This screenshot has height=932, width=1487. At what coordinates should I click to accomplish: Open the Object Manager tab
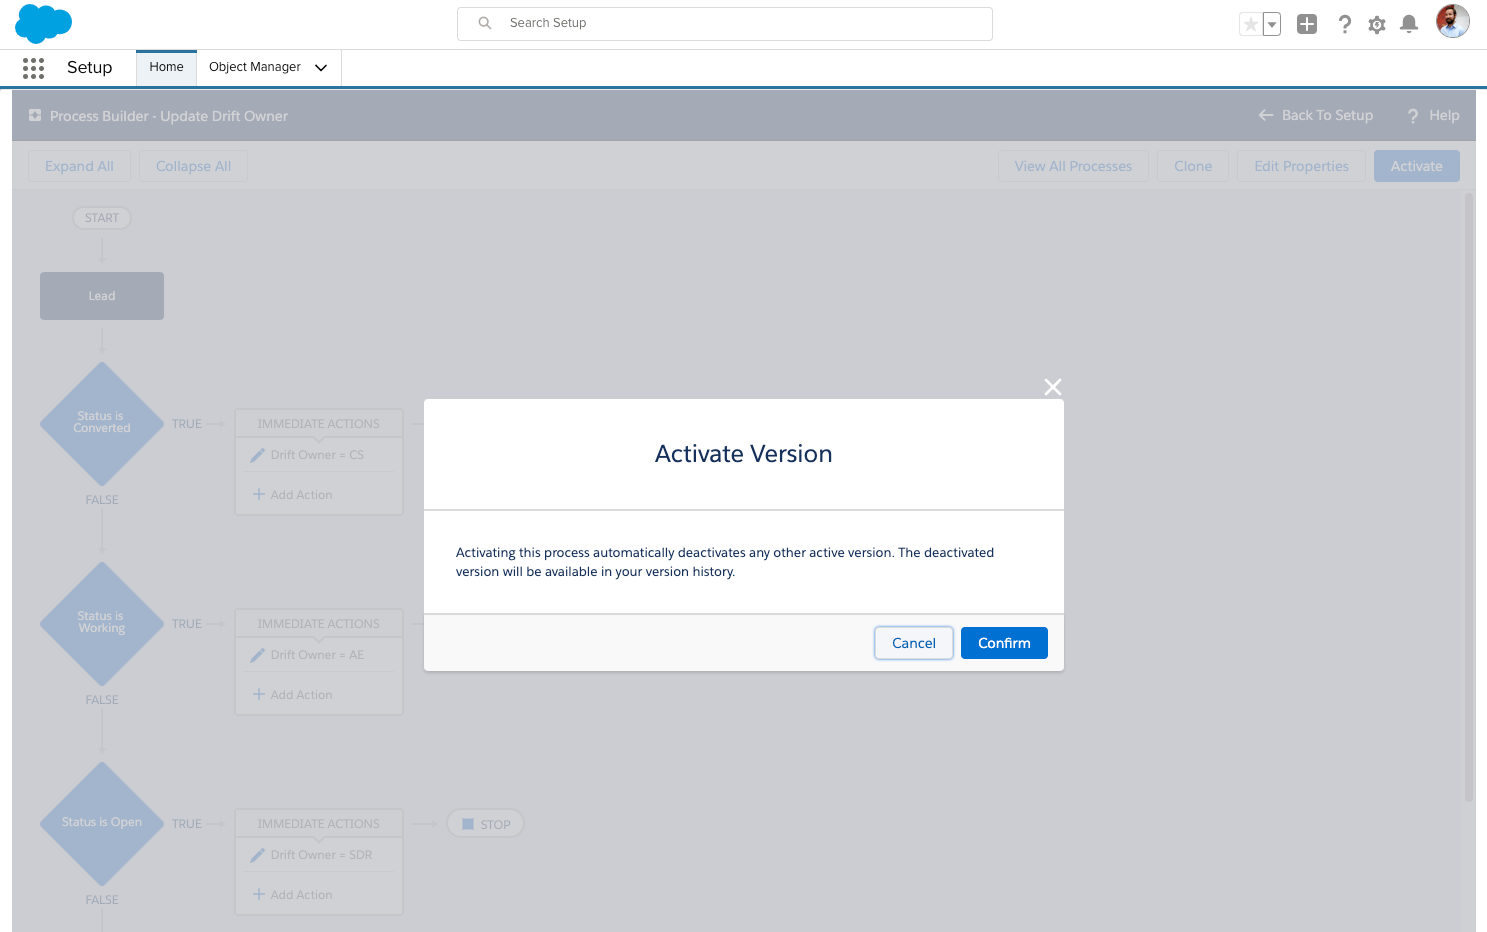pyautogui.click(x=255, y=67)
